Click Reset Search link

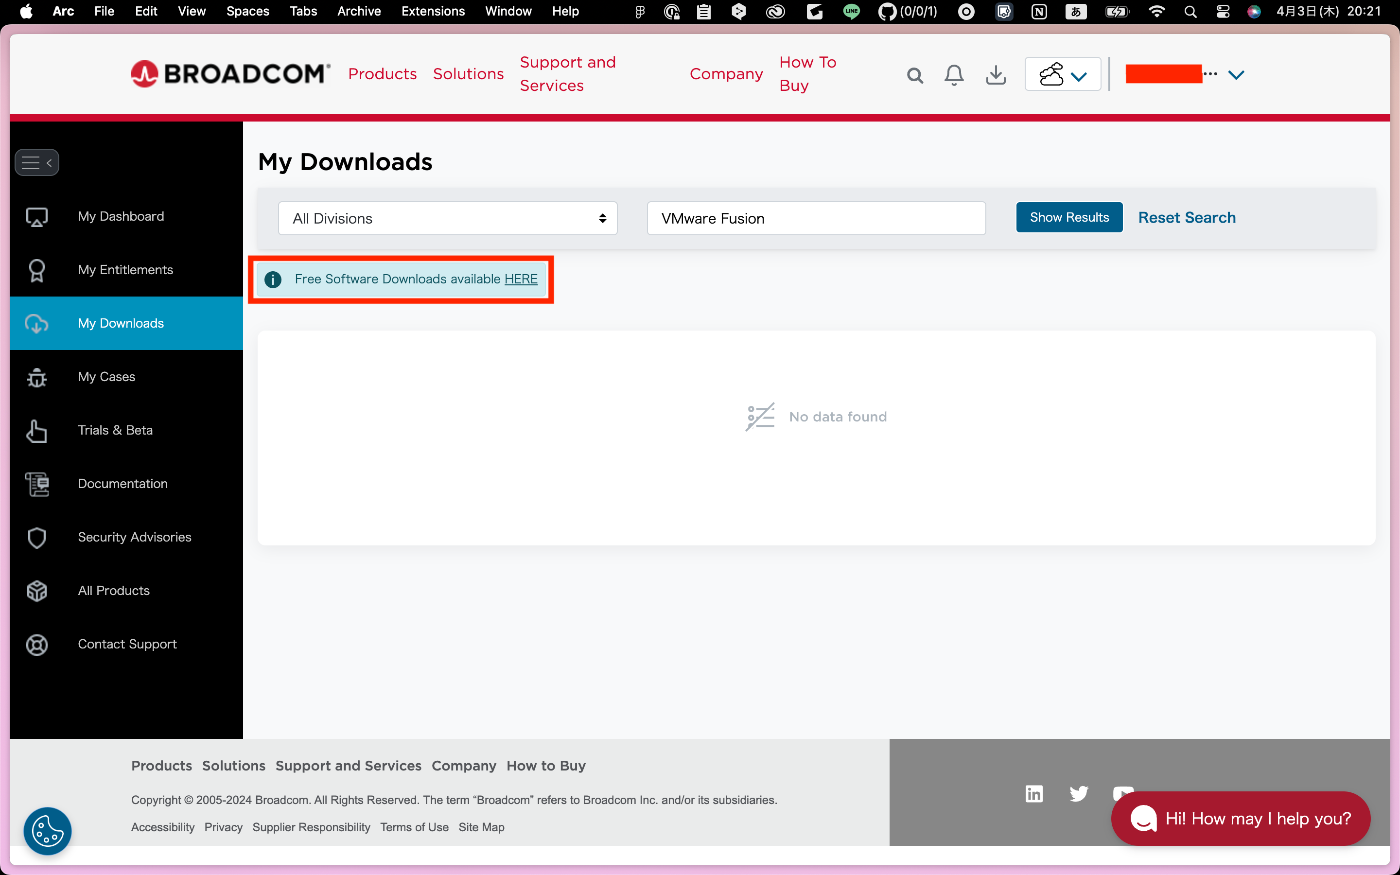point(1187,217)
